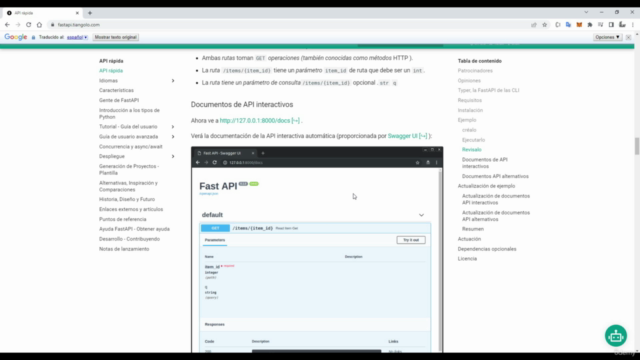This screenshot has height=360, width=640.
Task: Expand Guía de usuario avanzada section
Action: point(173,137)
